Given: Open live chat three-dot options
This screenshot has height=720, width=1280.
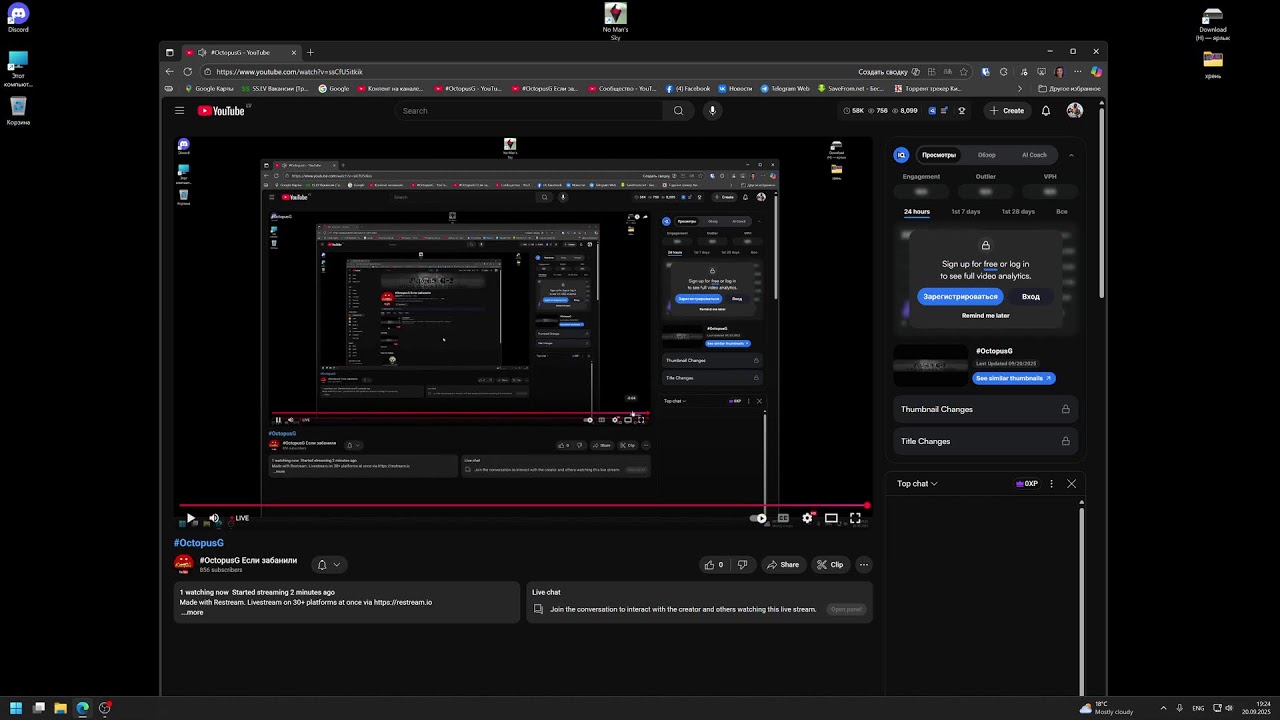Looking at the screenshot, I should click(1051, 484).
